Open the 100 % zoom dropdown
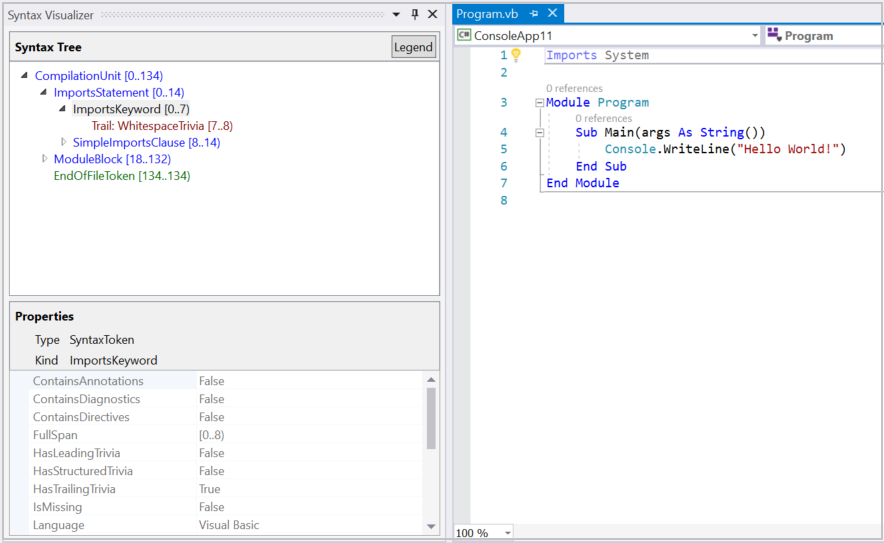The width and height of the screenshot is (884, 543). (x=507, y=533)
